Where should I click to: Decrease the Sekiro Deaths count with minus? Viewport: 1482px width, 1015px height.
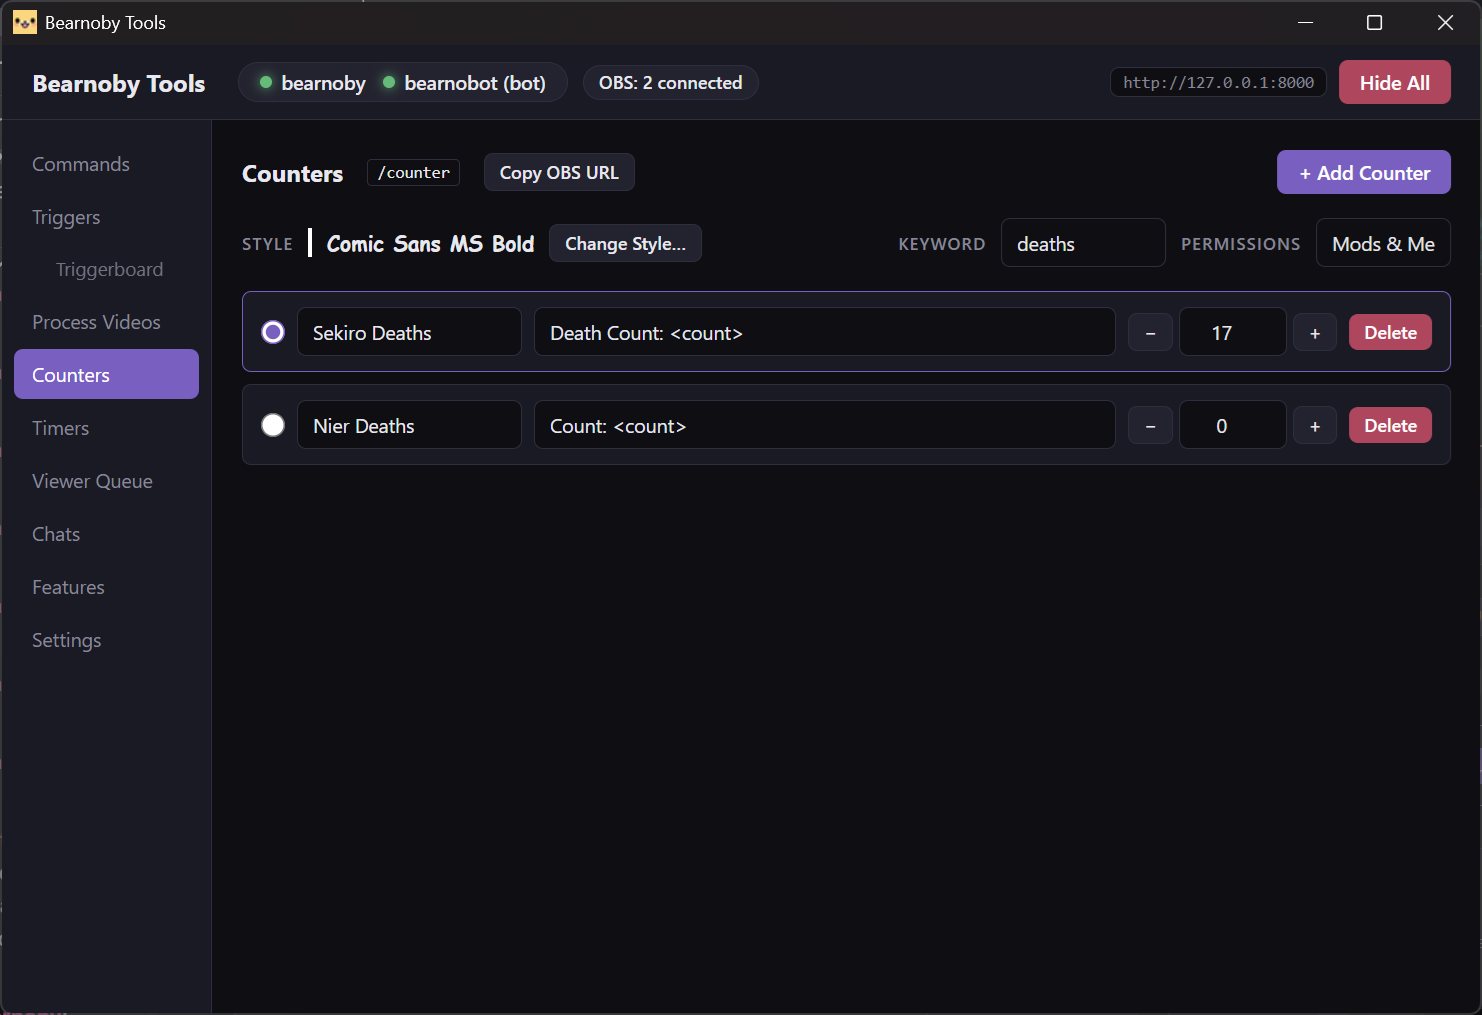click(1150, 333)
